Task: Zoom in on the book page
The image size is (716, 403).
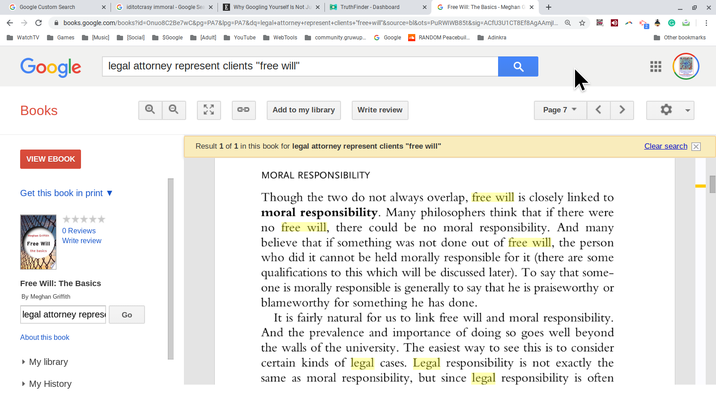Action: [150, 110]
